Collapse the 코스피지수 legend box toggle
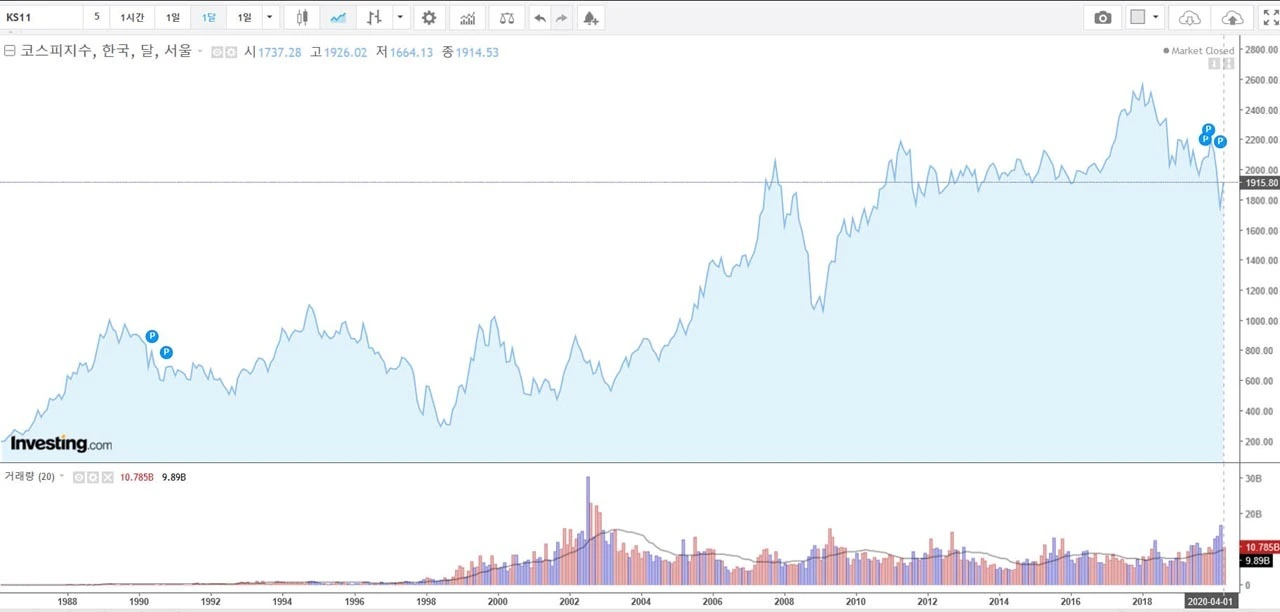 click(10, 51)
